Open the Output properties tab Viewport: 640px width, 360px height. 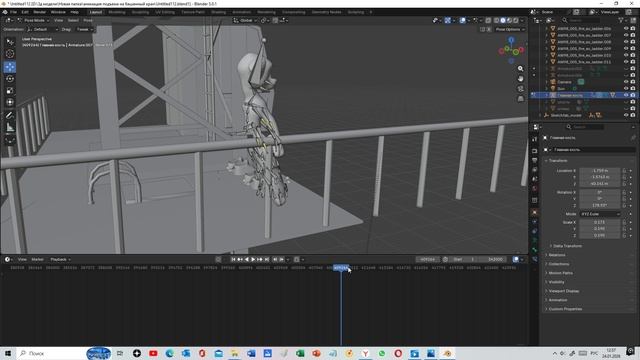(534, 160)
